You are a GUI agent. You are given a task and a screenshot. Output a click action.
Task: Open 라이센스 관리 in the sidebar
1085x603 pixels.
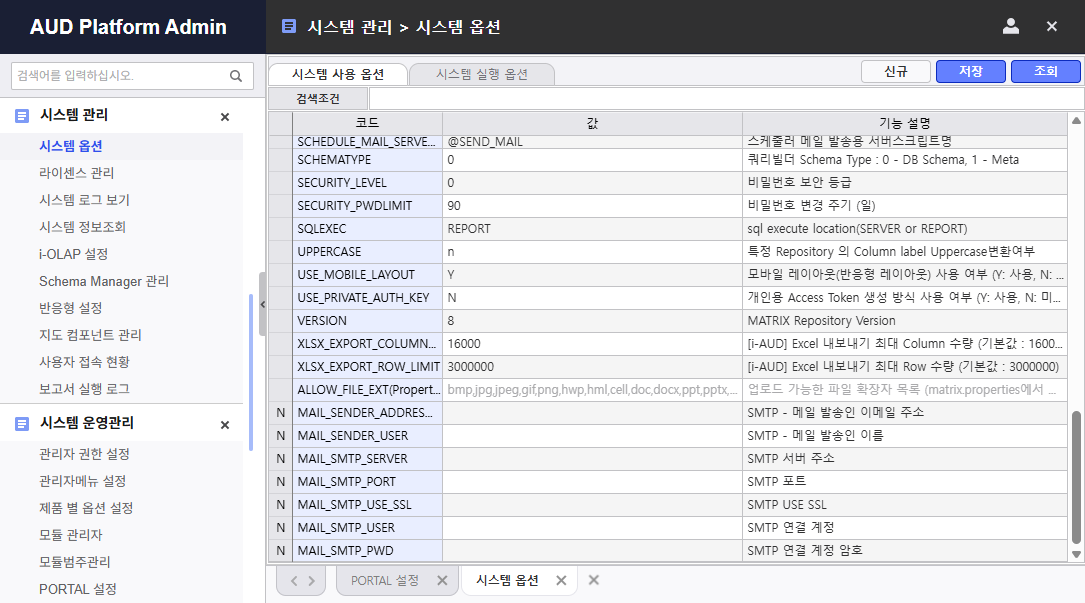click(77, 173)
